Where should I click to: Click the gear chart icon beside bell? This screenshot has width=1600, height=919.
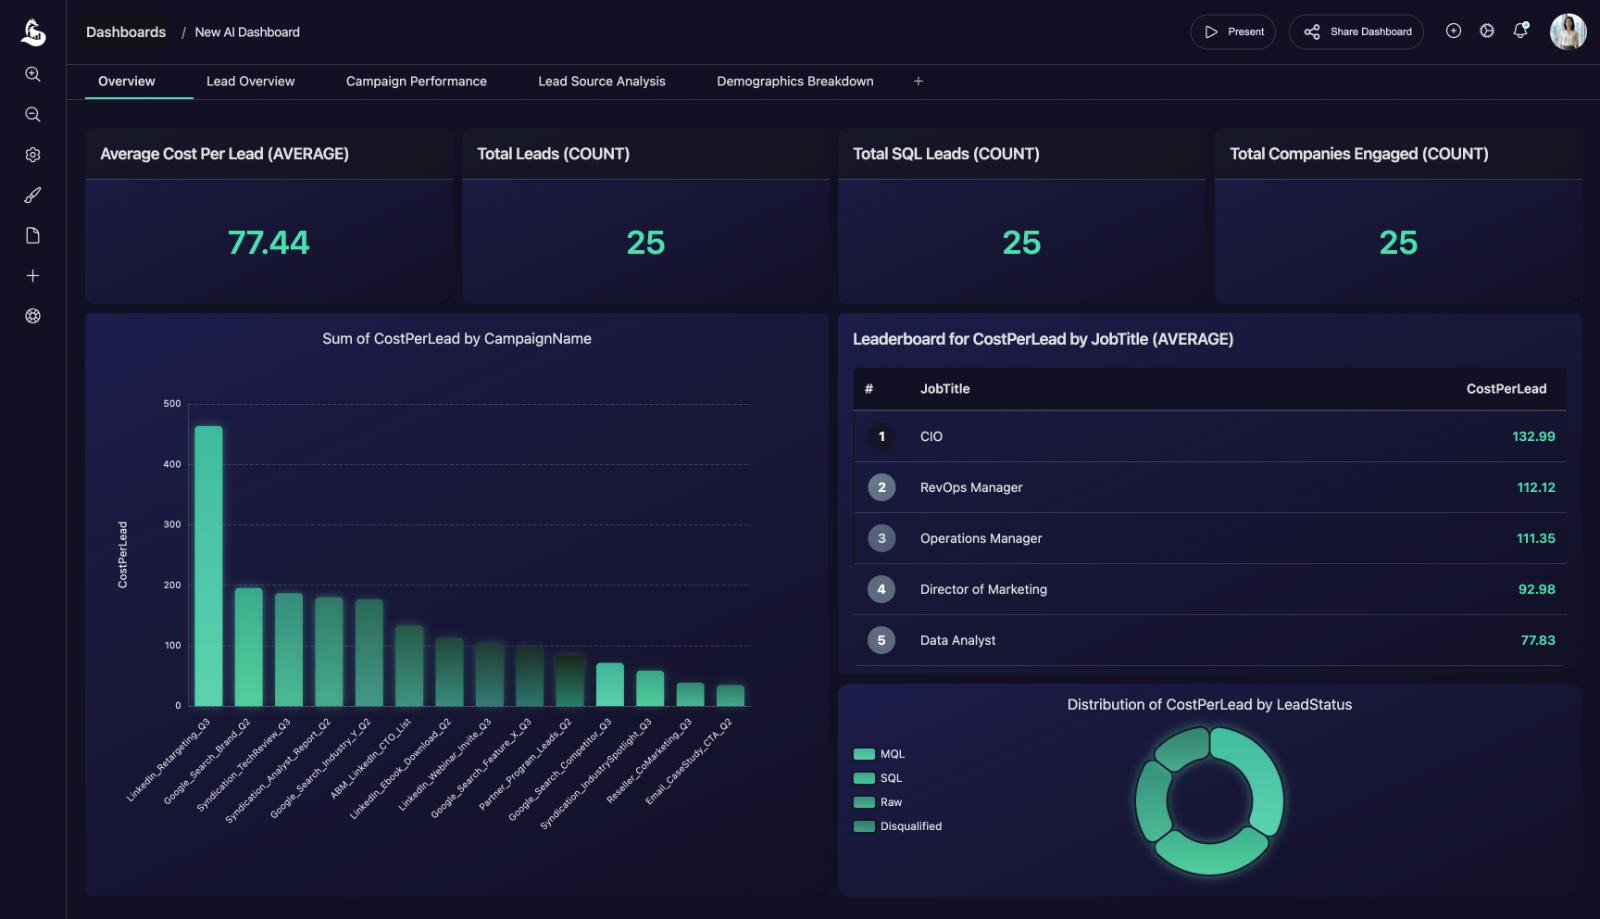[1487, 31]
